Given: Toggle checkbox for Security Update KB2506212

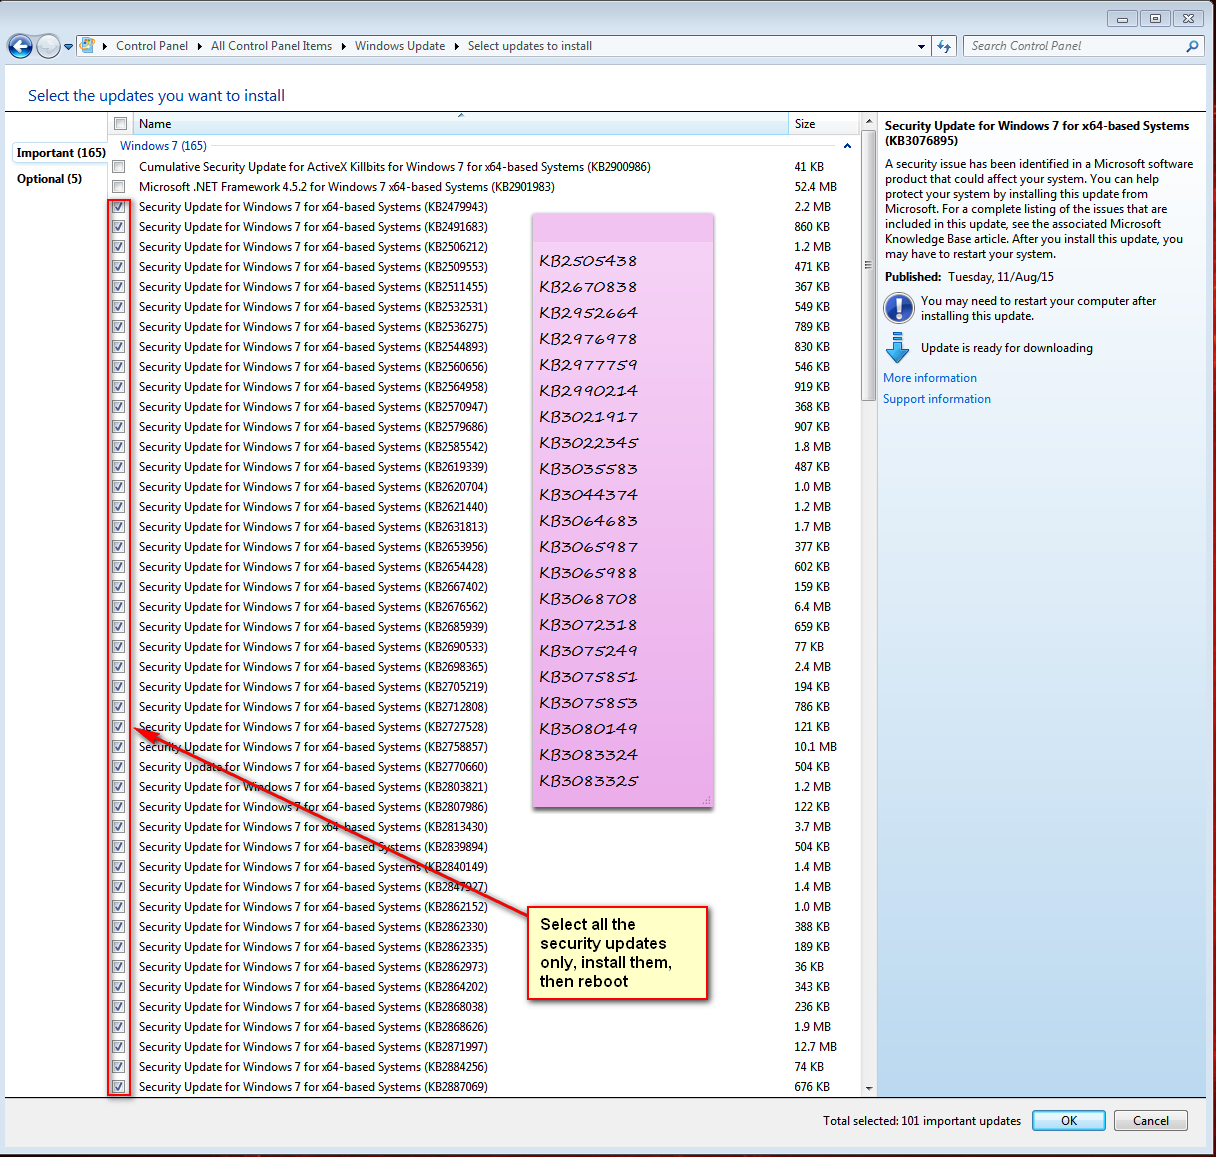Looking at the screenshot, I should pyautogui.click(x=119, y=247).
